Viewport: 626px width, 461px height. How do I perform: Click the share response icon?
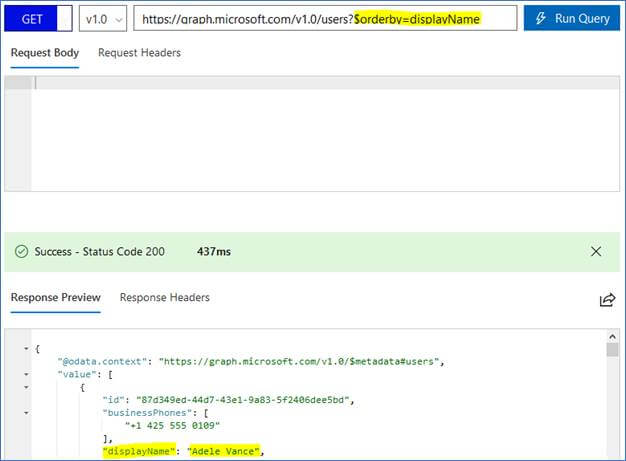point(606,299)
